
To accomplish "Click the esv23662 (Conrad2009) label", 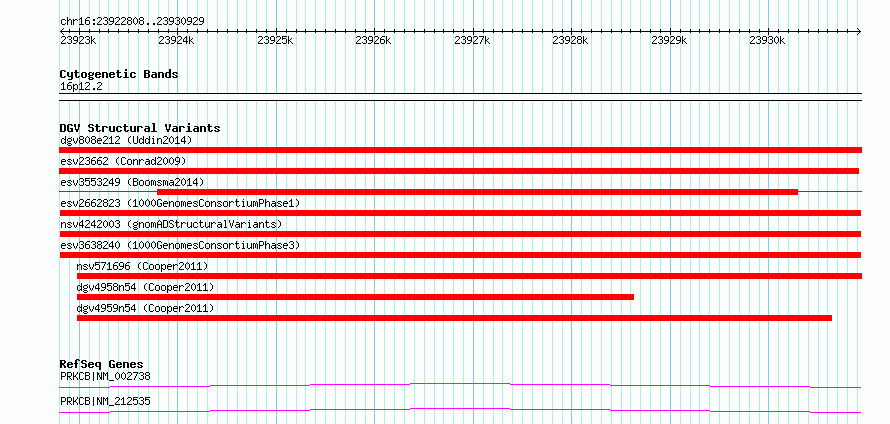I will coord(123,161).
